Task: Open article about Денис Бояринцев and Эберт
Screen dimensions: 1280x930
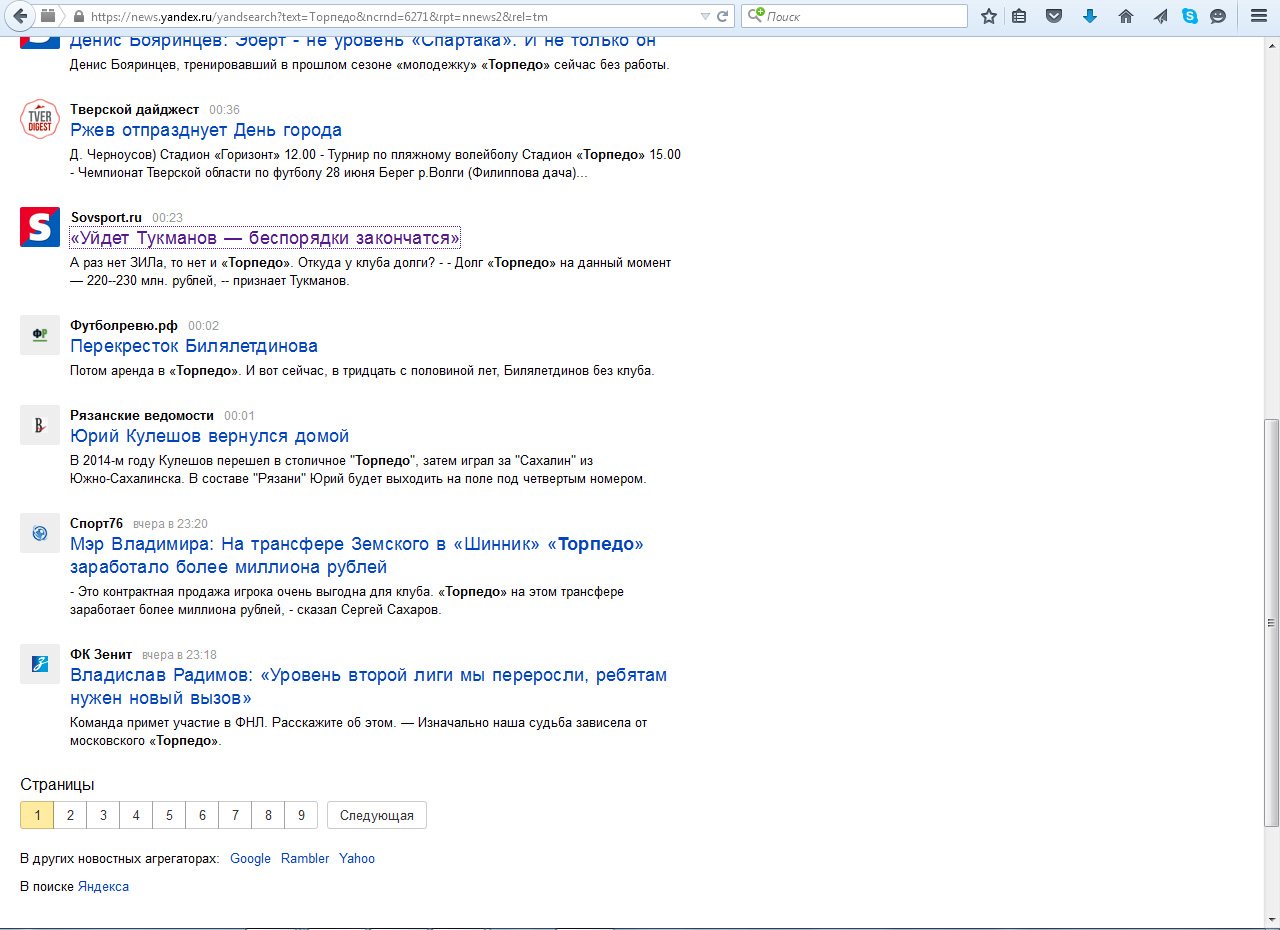Action: tap(363, 40)
